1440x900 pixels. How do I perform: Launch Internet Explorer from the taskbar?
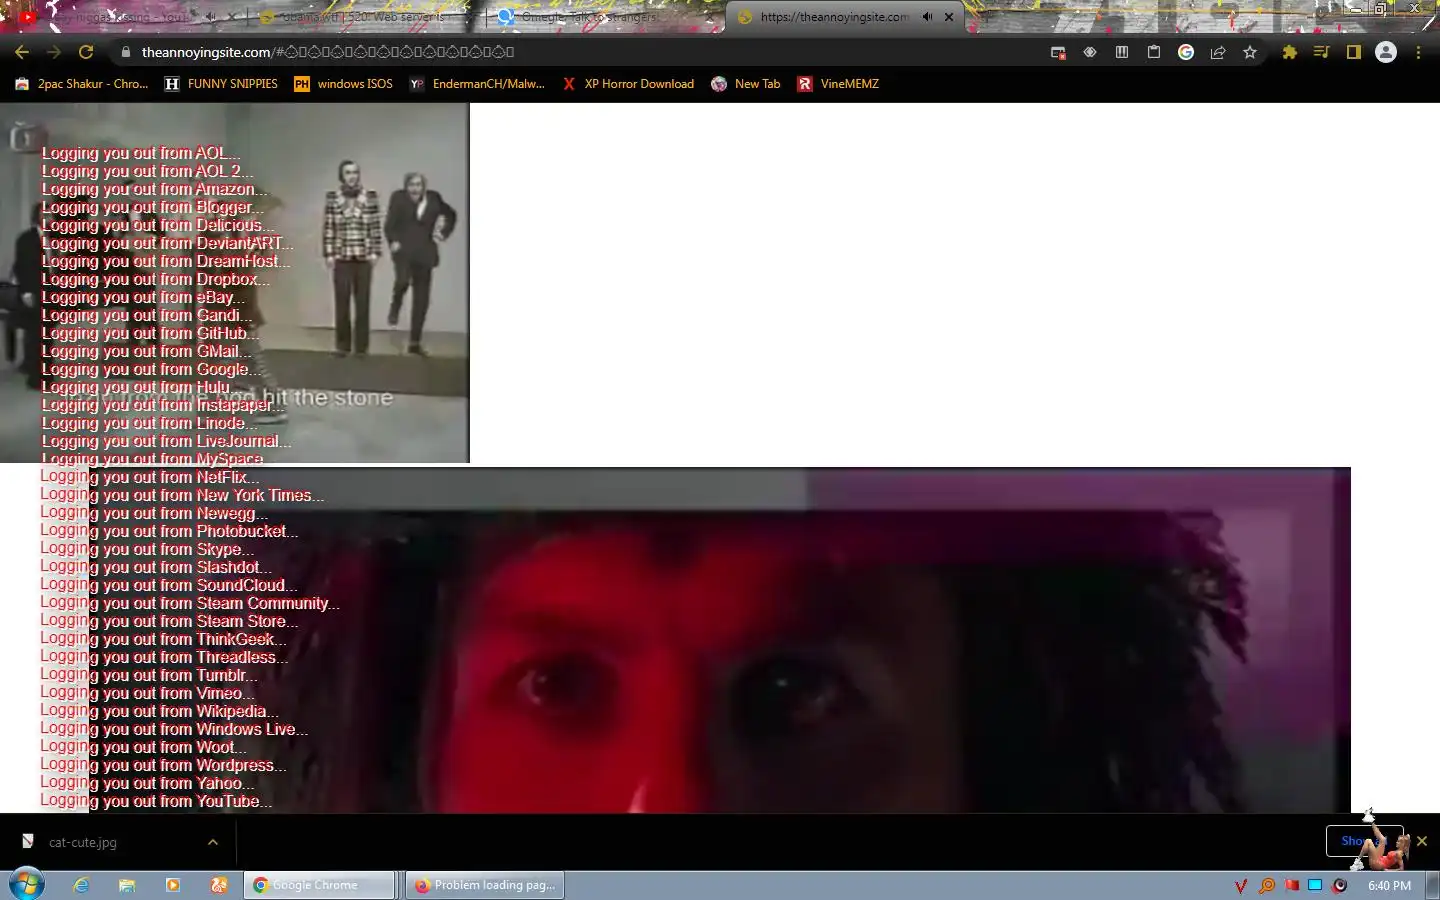82,885
